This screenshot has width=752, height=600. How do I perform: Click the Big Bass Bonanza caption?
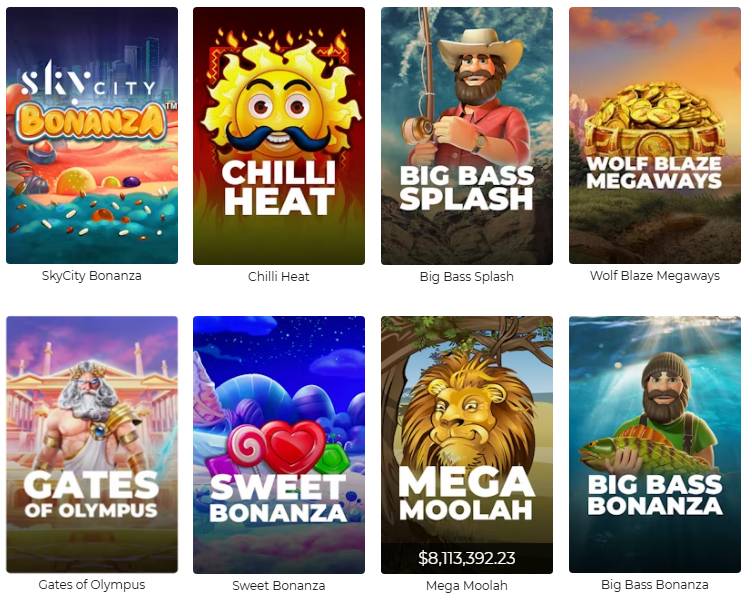click(x=655, y=585)
